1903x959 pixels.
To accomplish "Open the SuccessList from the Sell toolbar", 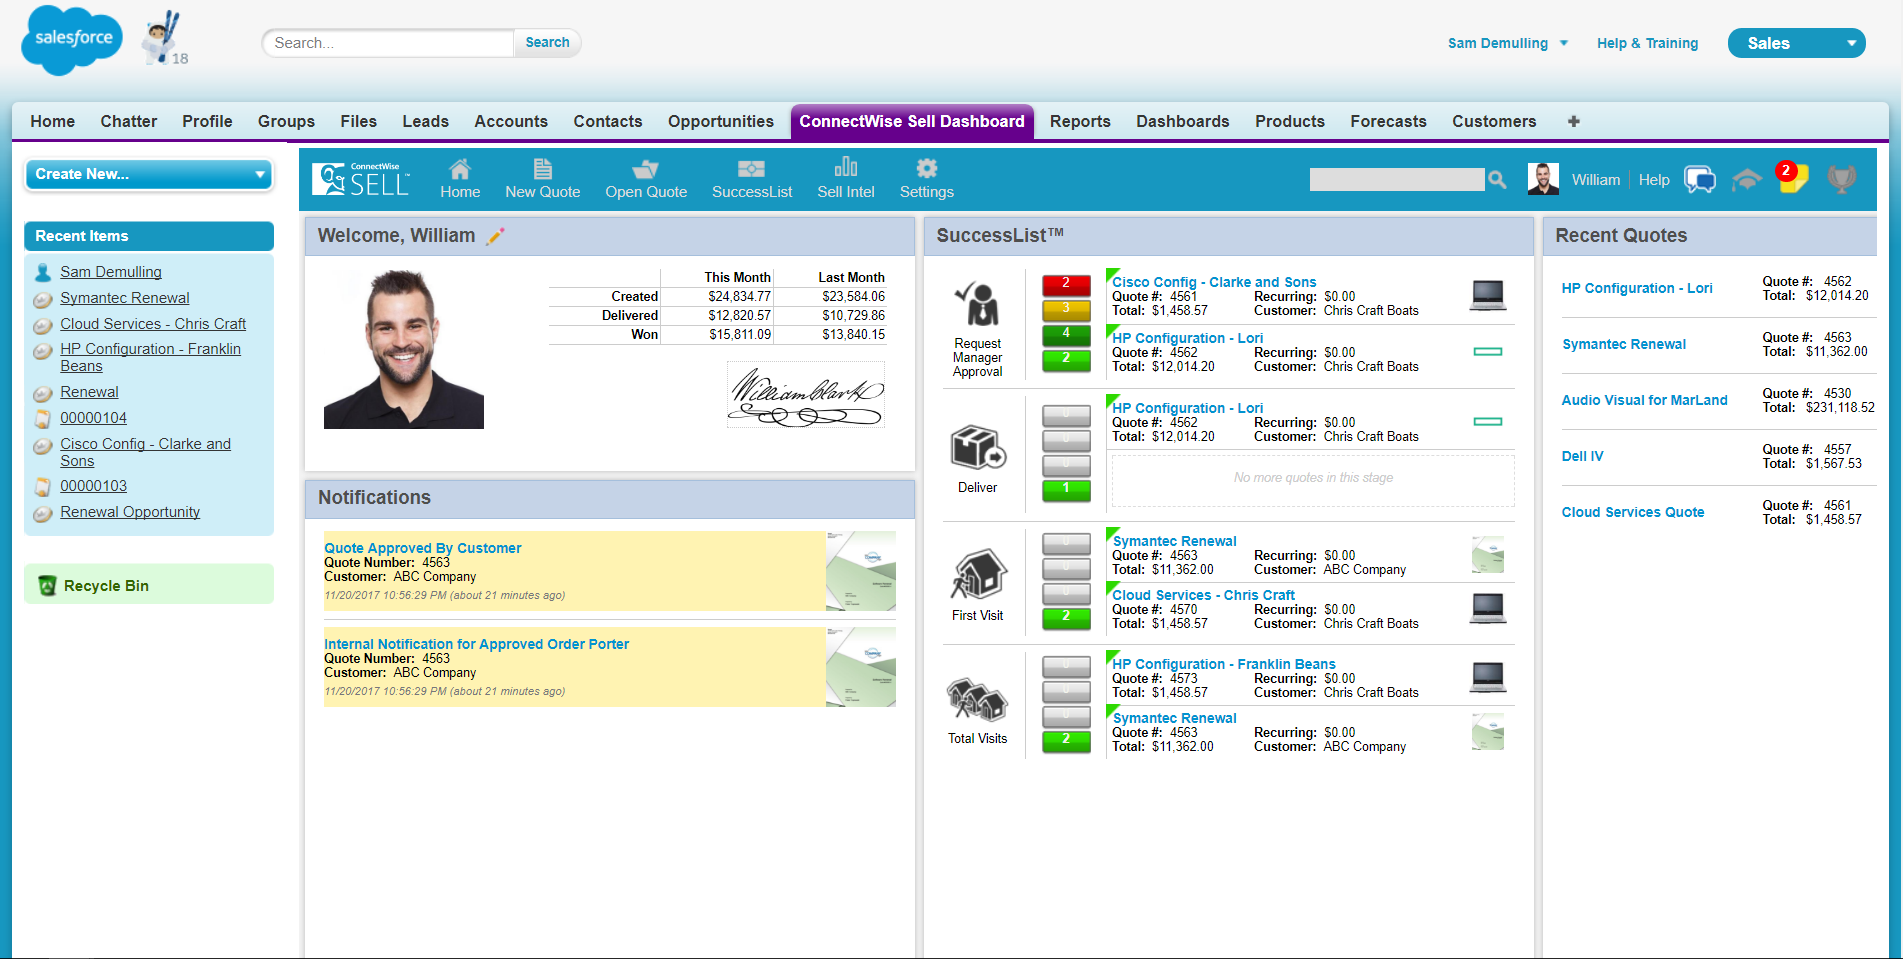I will 752,179.
